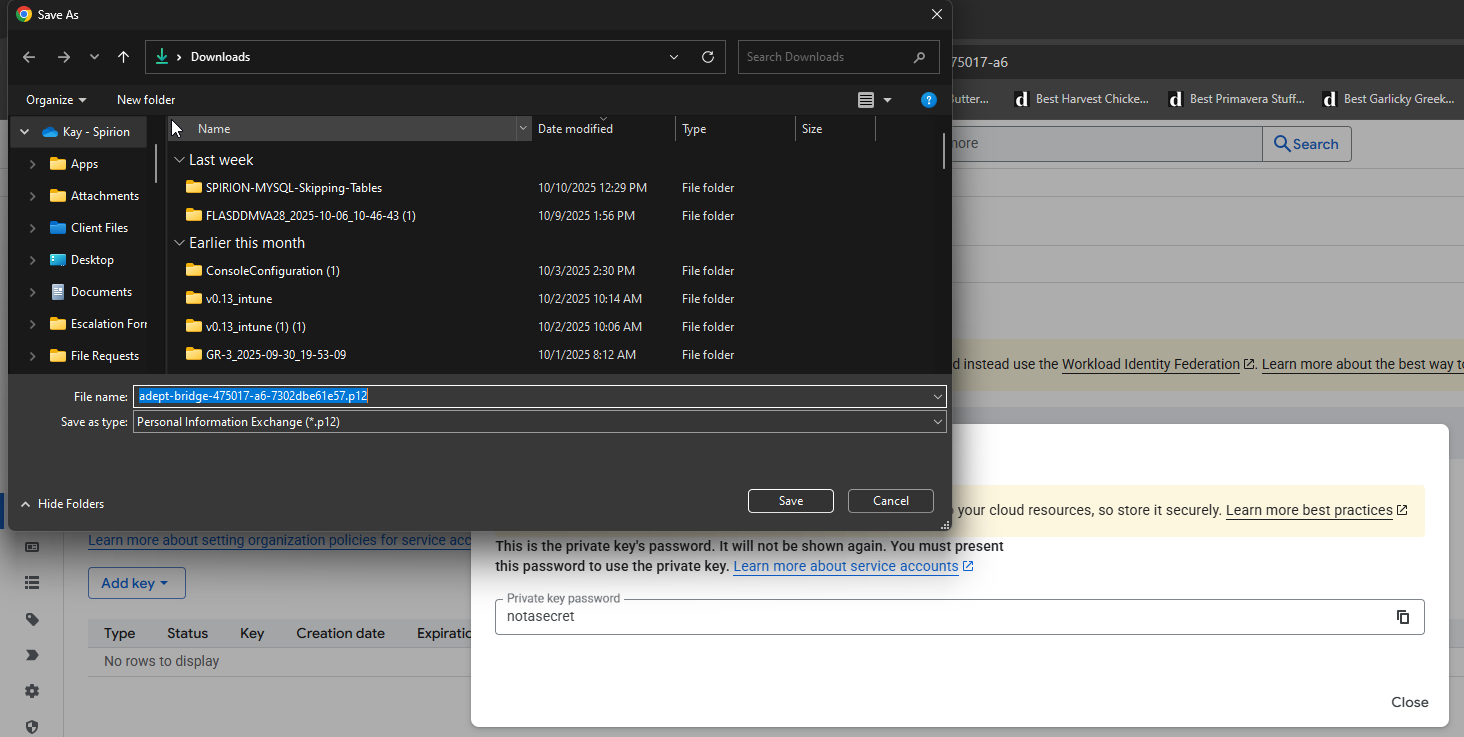Click the Chrome icon in Save As title bar
Image resolution: width=1464 pixels, height=737 pixels.
24,14
